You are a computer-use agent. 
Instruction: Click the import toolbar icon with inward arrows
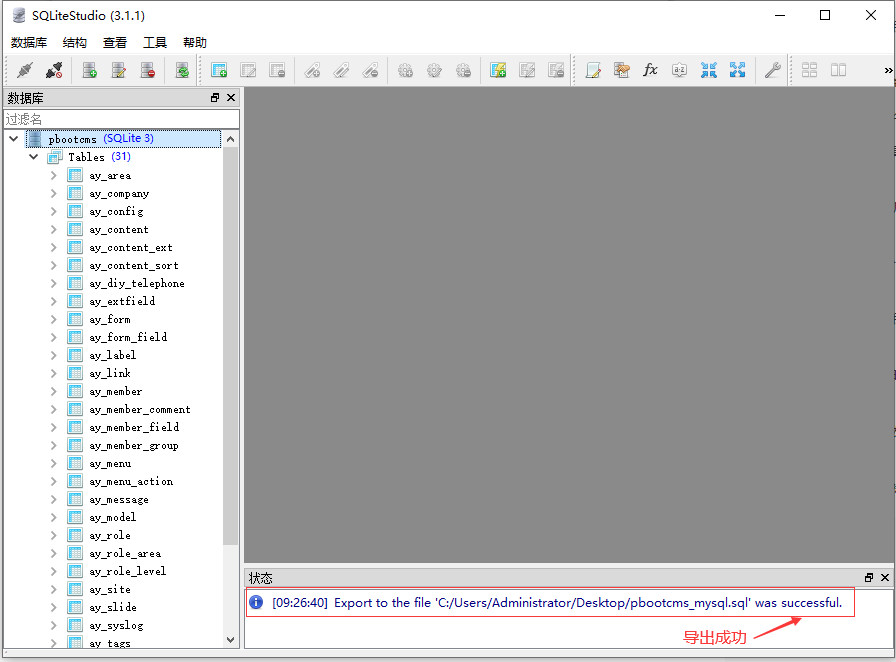(x=709, y=70)
